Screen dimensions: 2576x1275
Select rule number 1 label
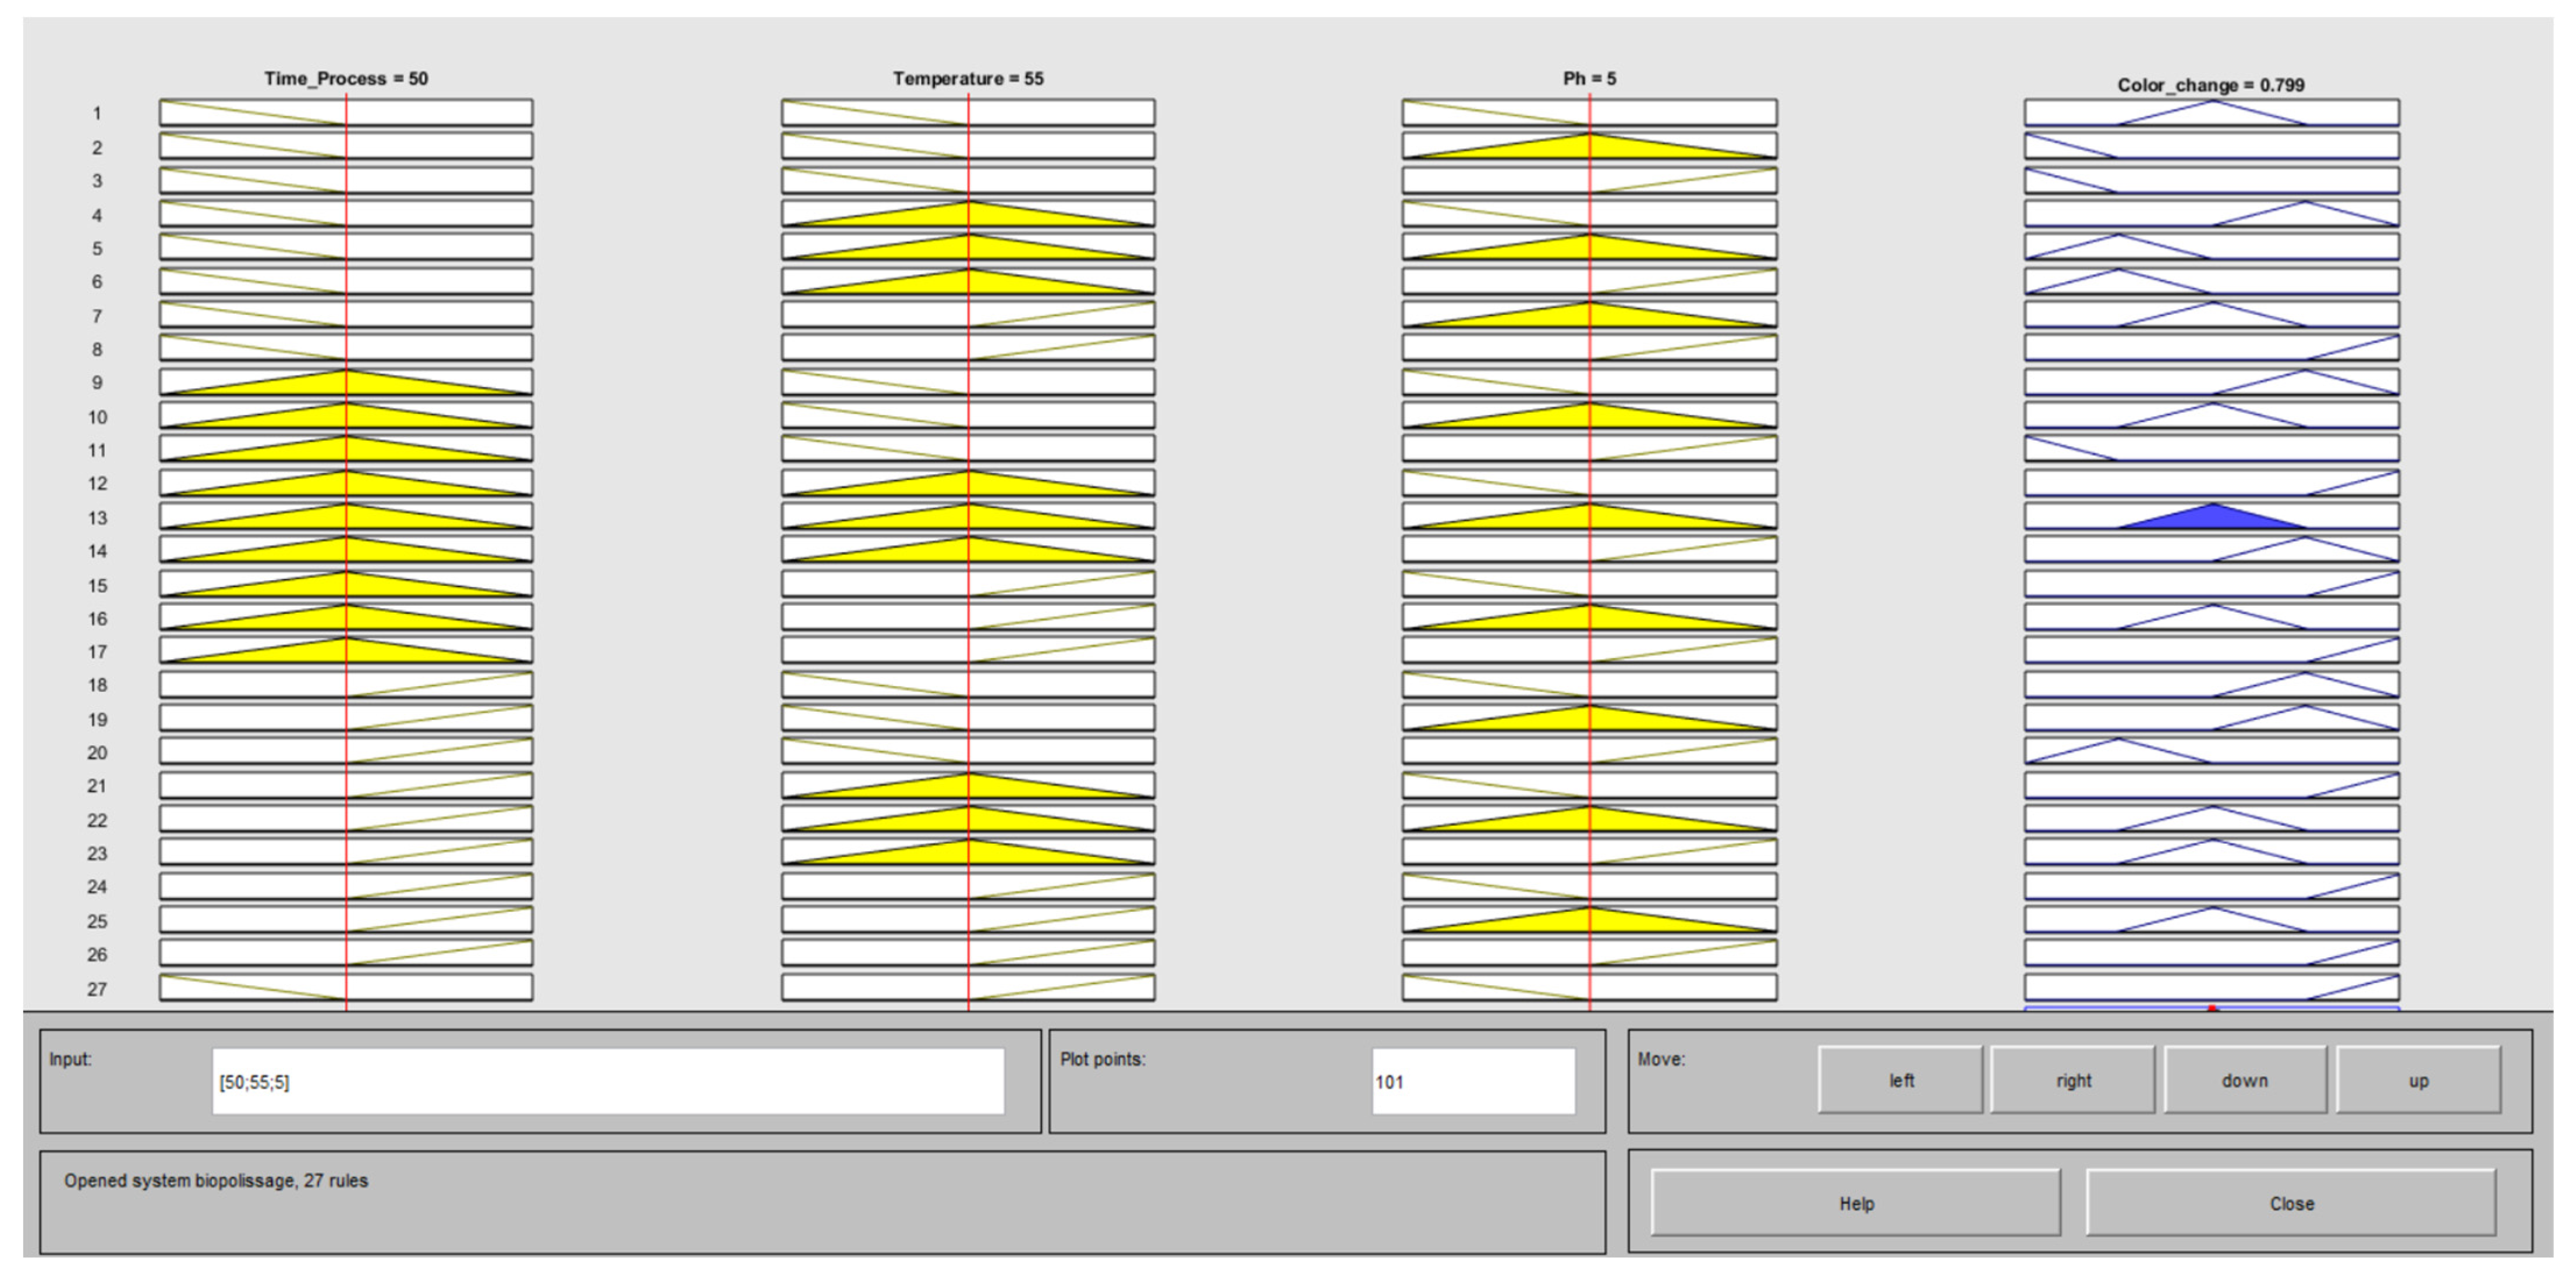tap(97, 113)
